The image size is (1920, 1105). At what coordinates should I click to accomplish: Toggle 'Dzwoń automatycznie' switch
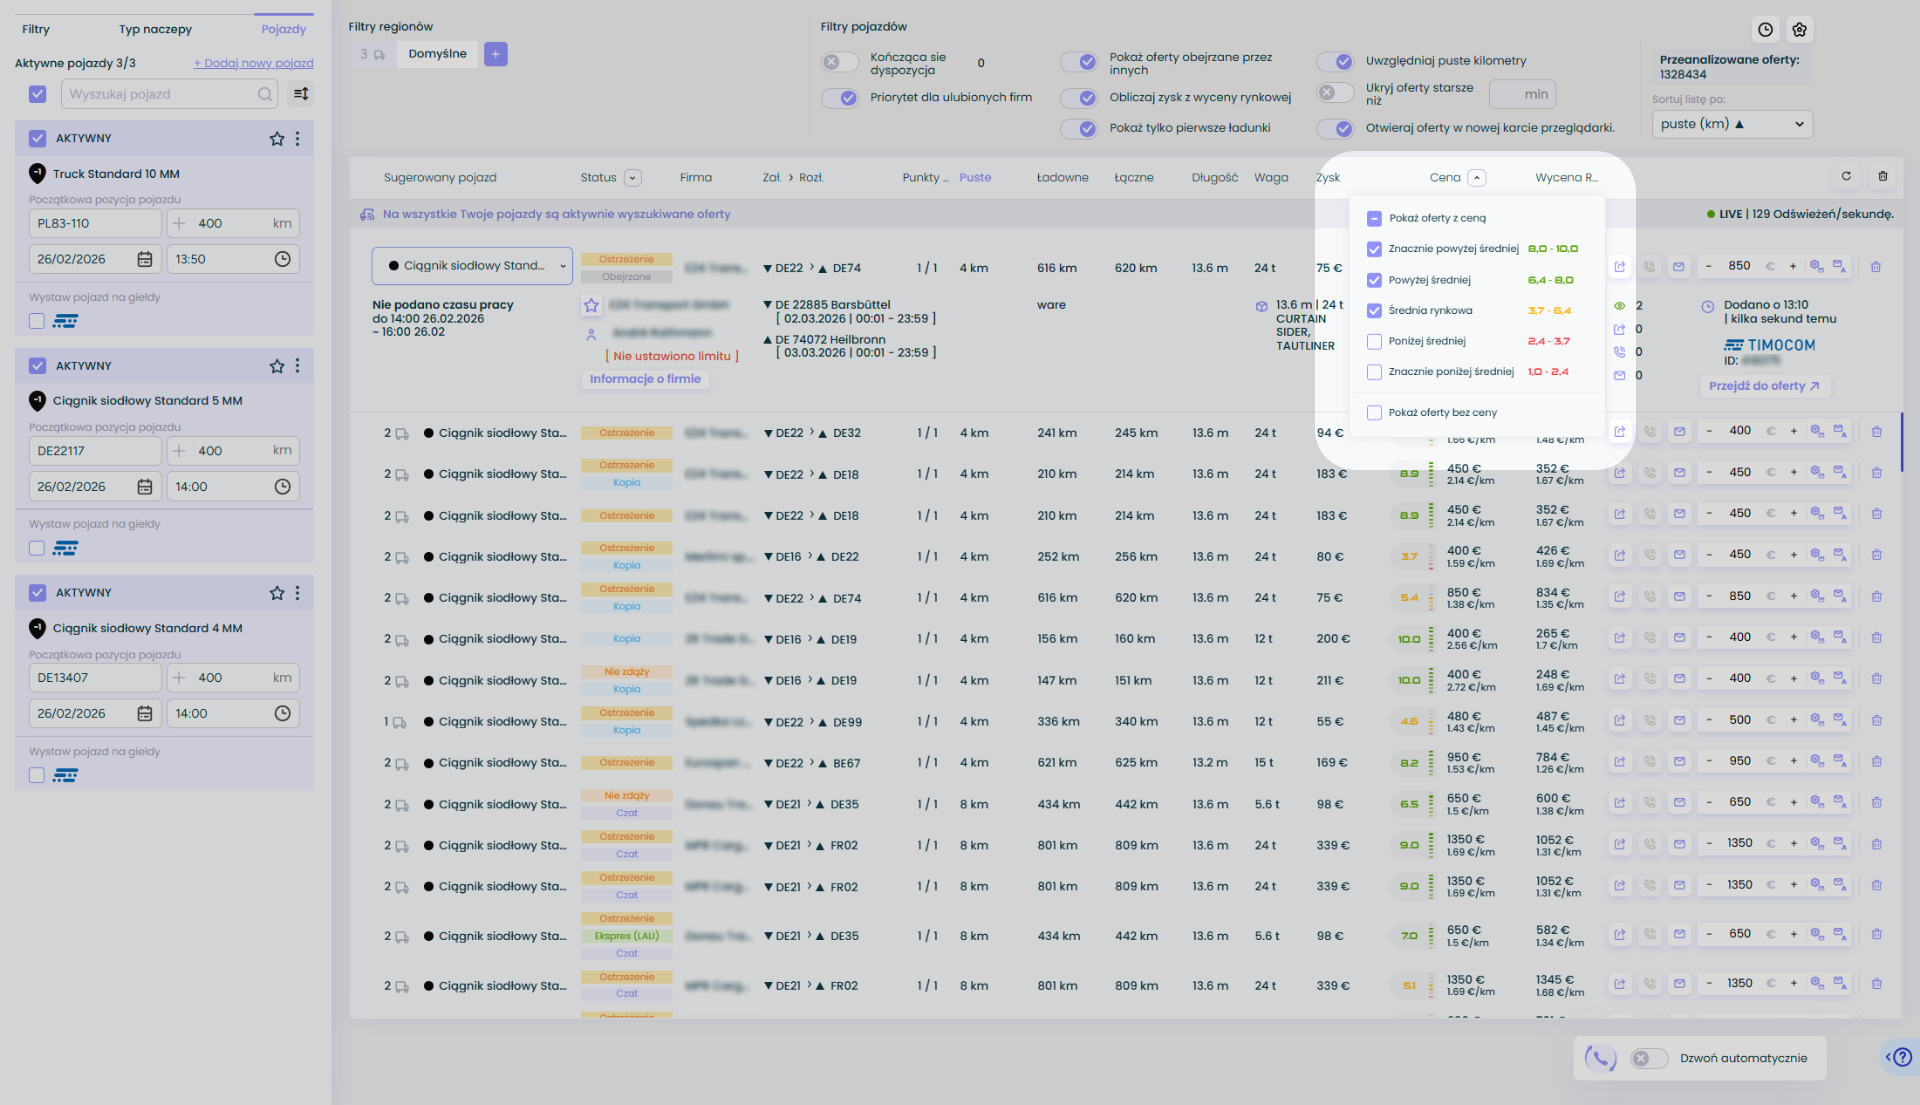pyautogui.click(x=1649, y=1058)
